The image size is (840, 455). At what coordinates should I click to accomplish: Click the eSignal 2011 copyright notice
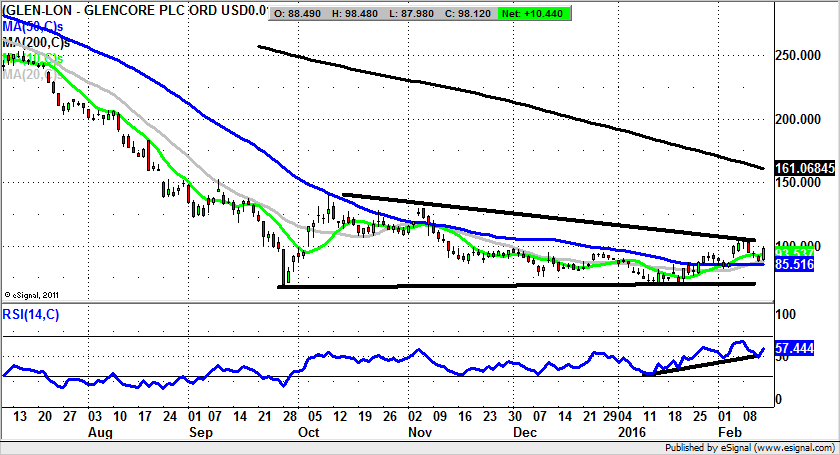point(33,295)
